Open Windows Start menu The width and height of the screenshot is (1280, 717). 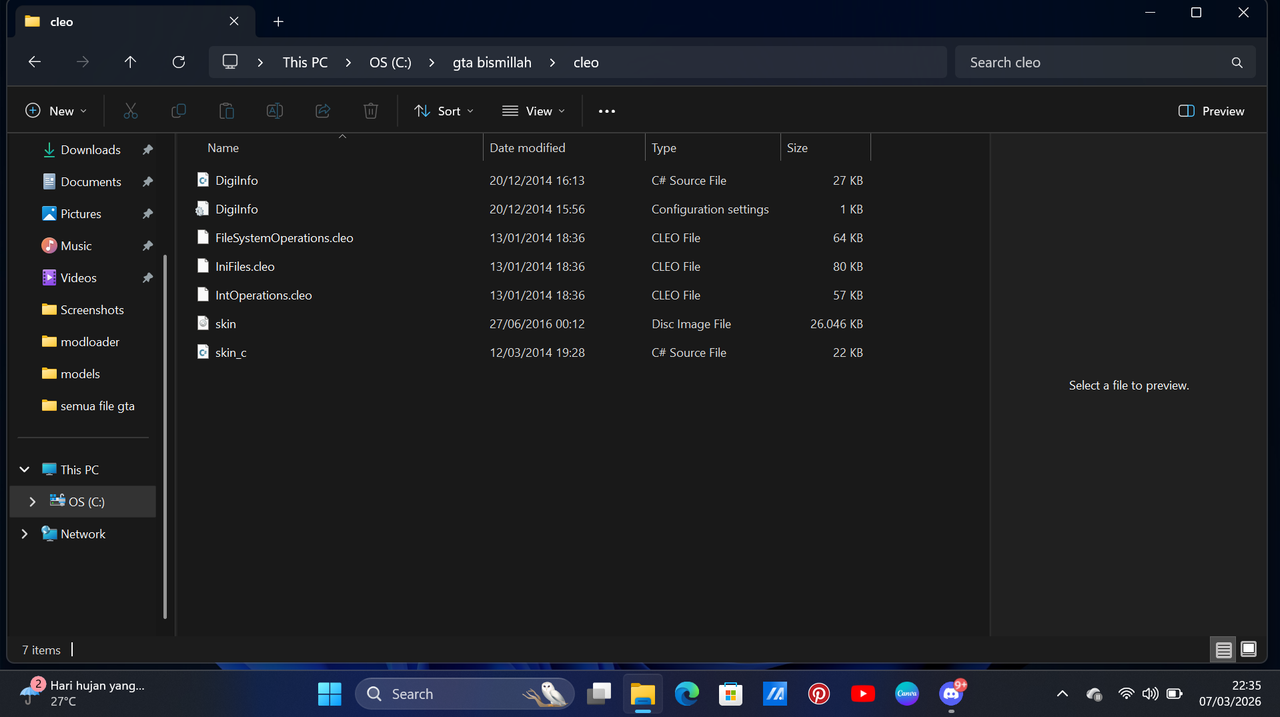click(329, 693)
